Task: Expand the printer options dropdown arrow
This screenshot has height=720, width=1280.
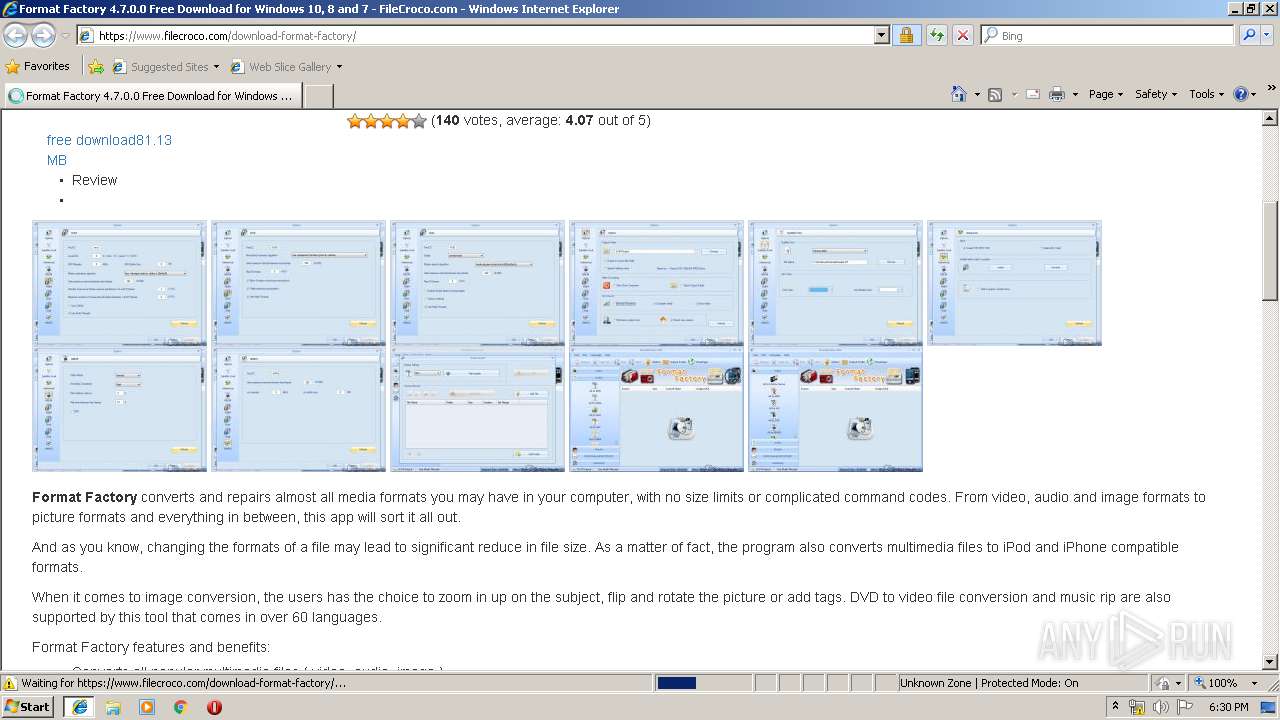Action: pos(1075,94)
